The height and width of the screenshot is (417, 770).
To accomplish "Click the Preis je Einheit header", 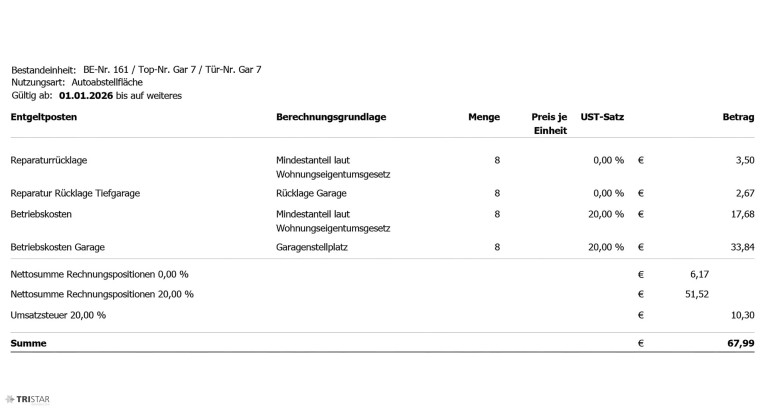I will [550, 123].
